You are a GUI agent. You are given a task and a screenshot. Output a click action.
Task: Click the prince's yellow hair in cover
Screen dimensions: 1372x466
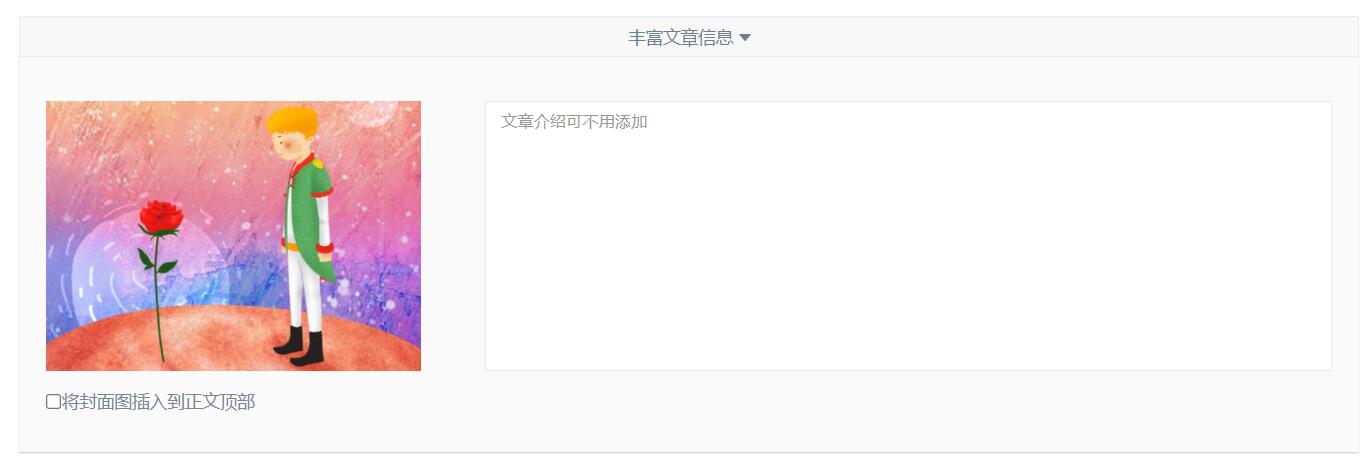pos(292,123)
